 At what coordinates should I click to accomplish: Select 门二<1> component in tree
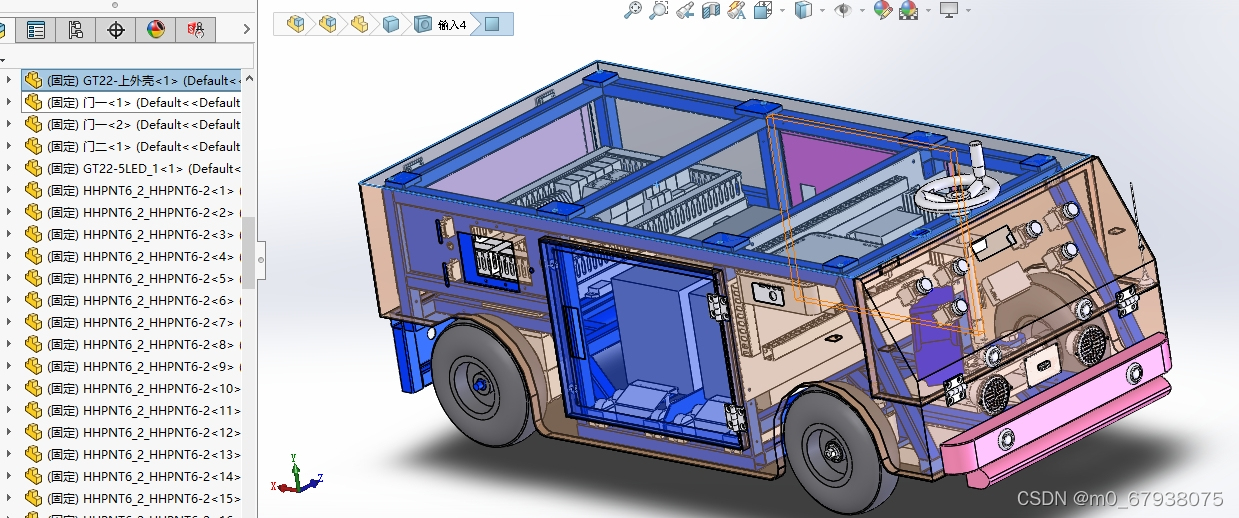point(132,146)
